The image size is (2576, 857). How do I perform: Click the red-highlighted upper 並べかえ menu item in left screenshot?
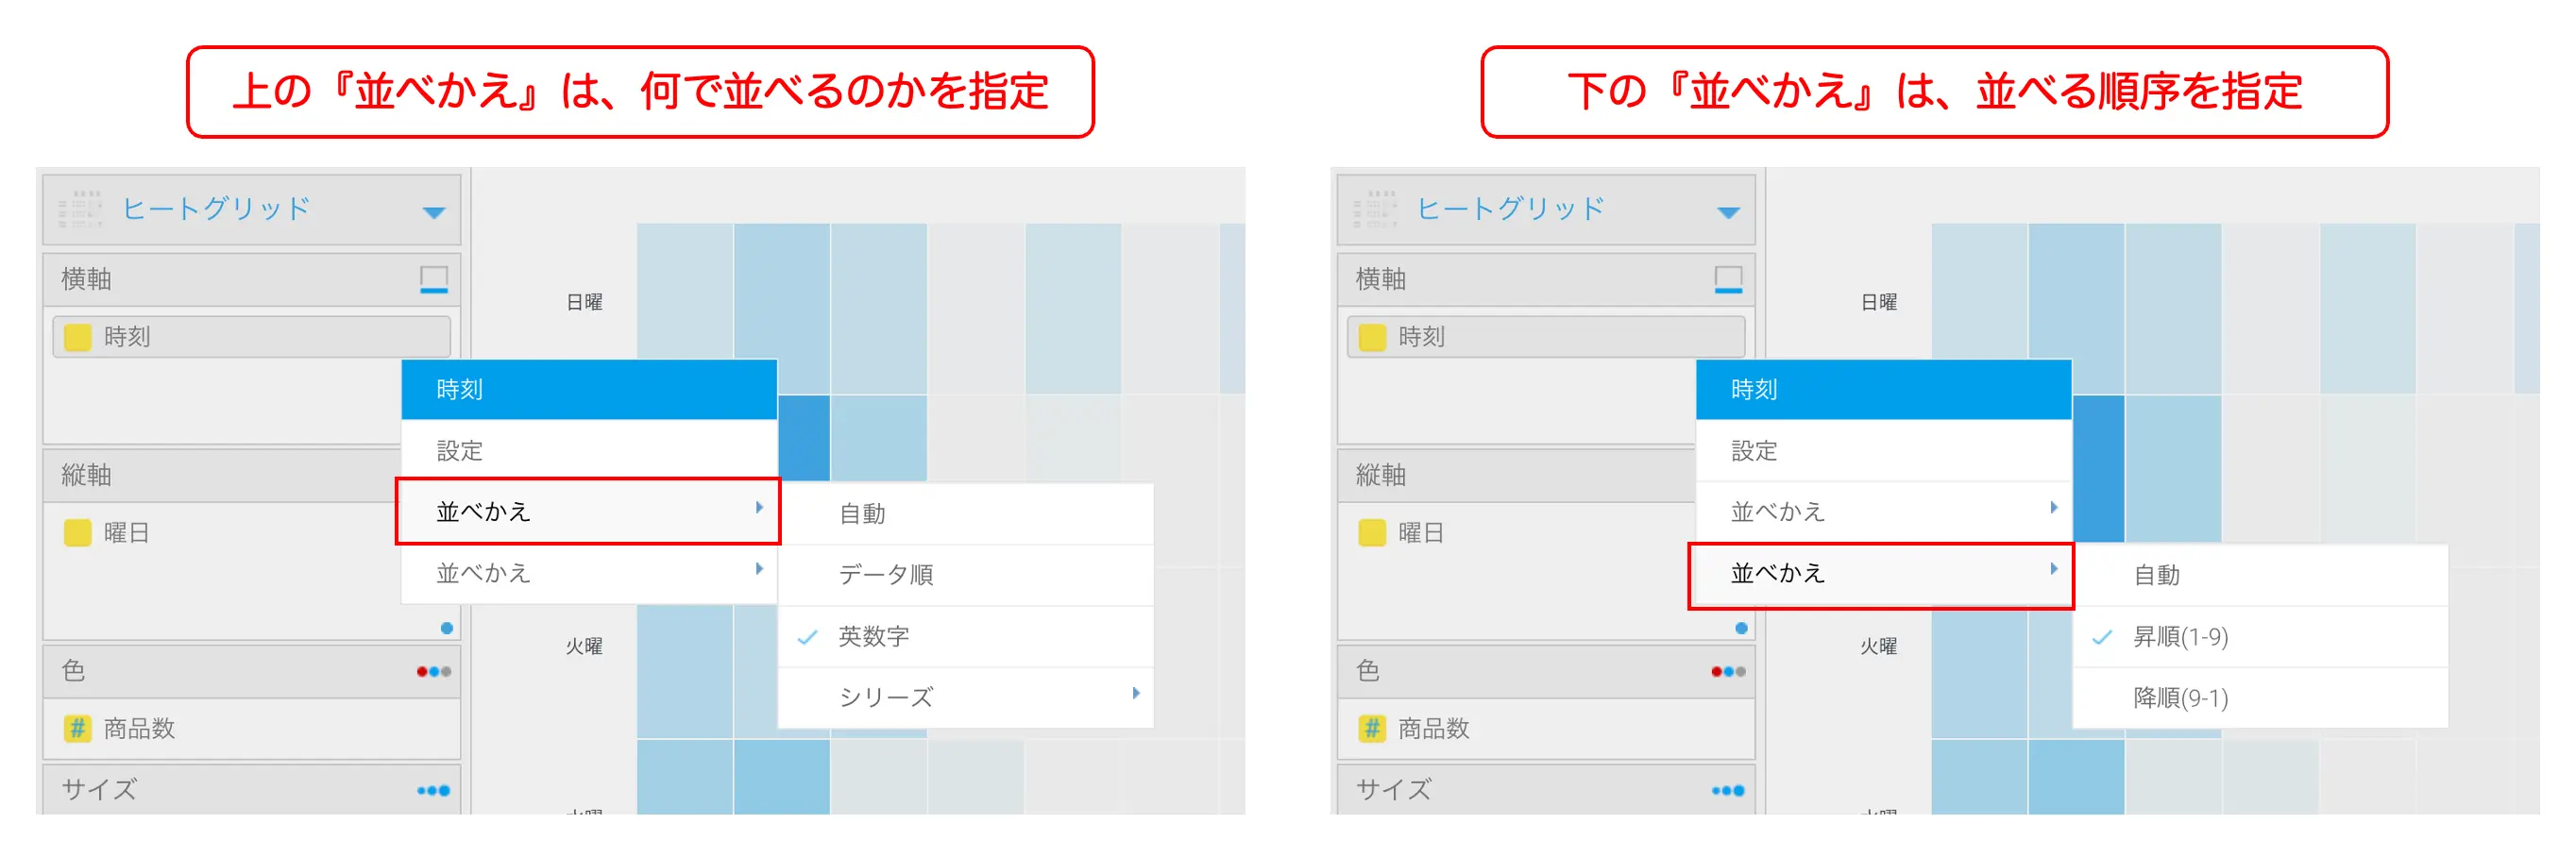pyautogui.click(x=587, y=512)
